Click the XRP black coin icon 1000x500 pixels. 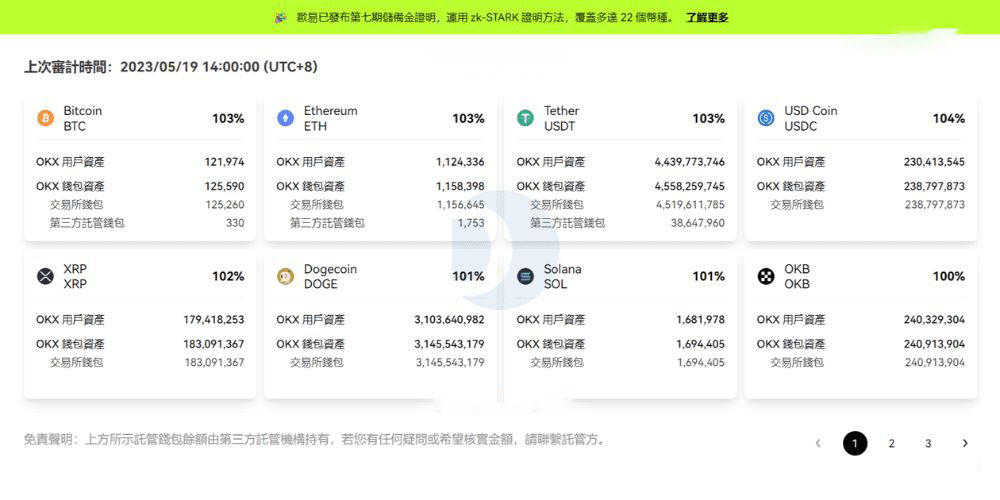click(45, 277)
